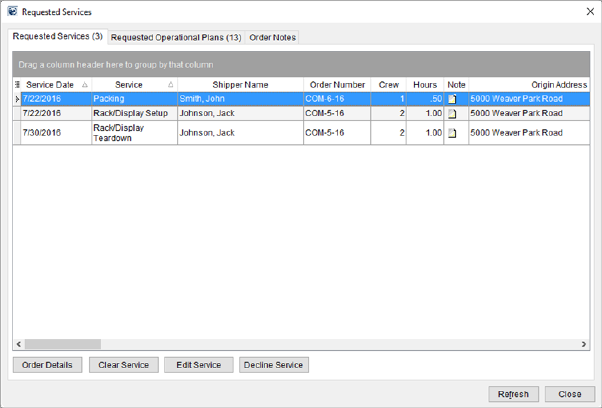Decline the selected service
Screen dimensions: 602x408
(274, 365)
